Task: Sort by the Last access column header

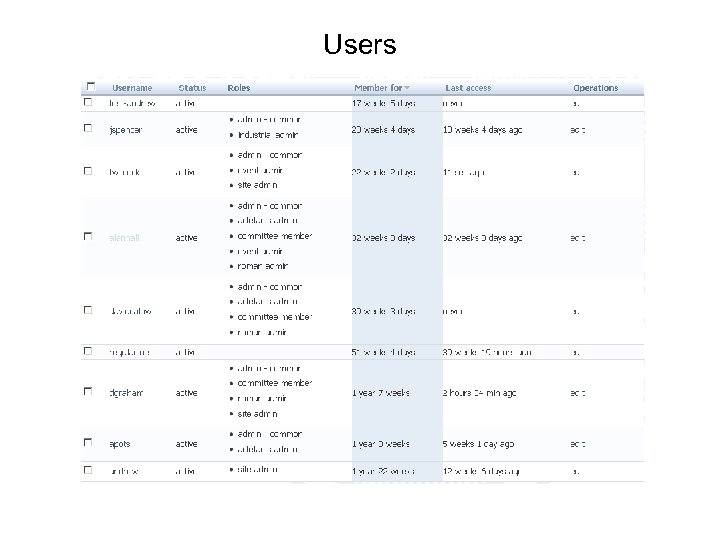Action: (x=468, y=87)
